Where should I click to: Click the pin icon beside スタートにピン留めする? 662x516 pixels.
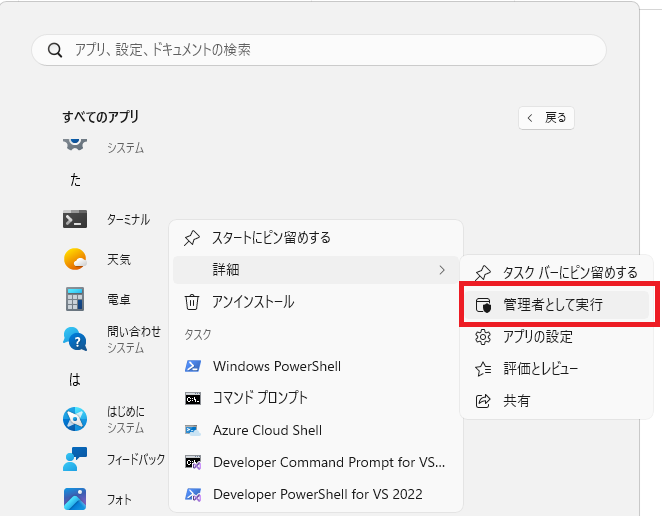click(192, 238)
